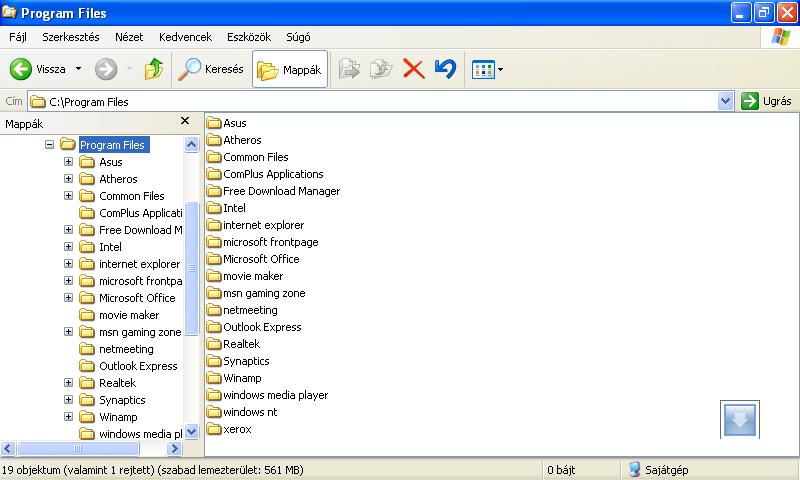Open Keresés search magnifier
This screenshot has height=480, width=800.
click(x=210, y=69)
